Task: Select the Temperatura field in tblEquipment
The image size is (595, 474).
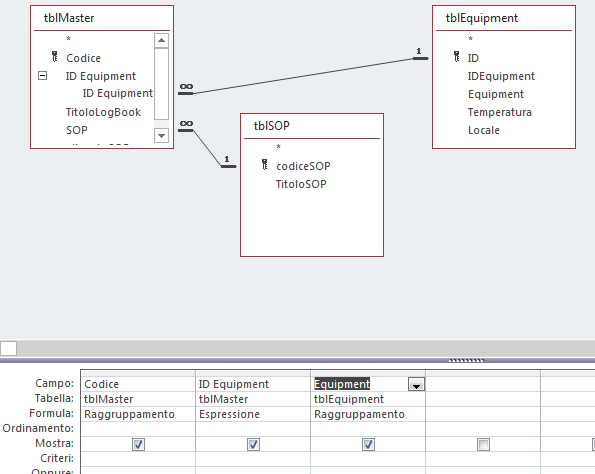Action: pos(499,112)
